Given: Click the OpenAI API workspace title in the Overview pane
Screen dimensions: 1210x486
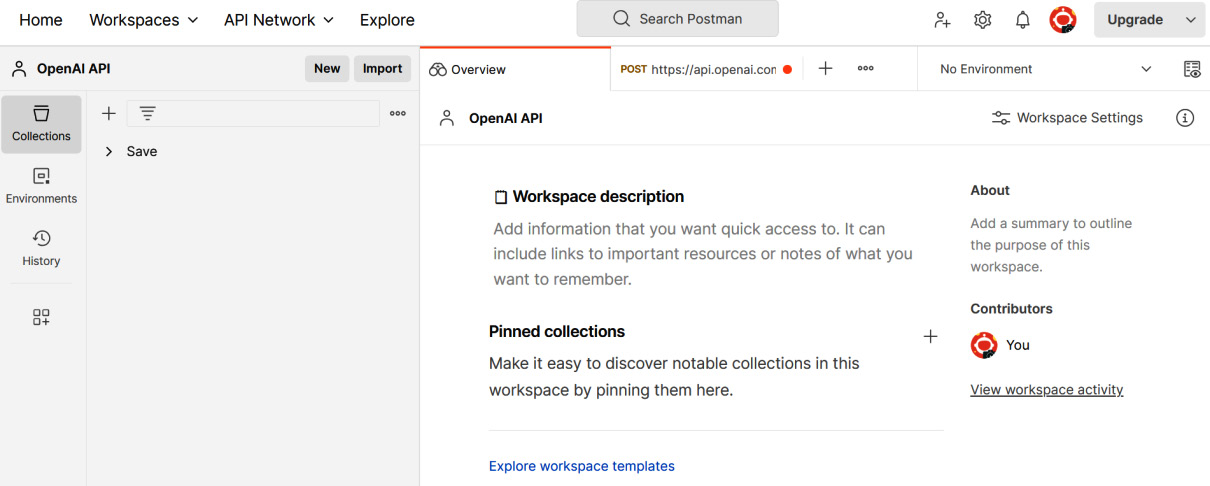Looking at the screenshot, I should 506,118.
